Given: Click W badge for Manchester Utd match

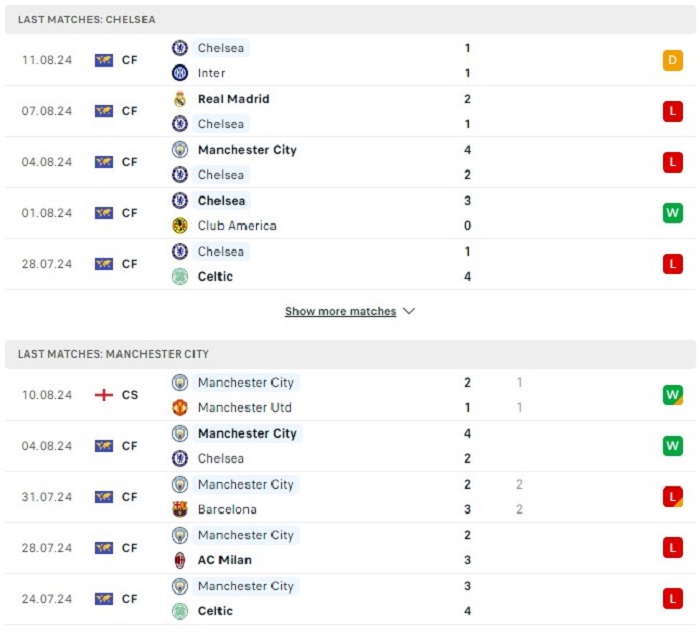Looking at the screenshot, I should (672, 395).
